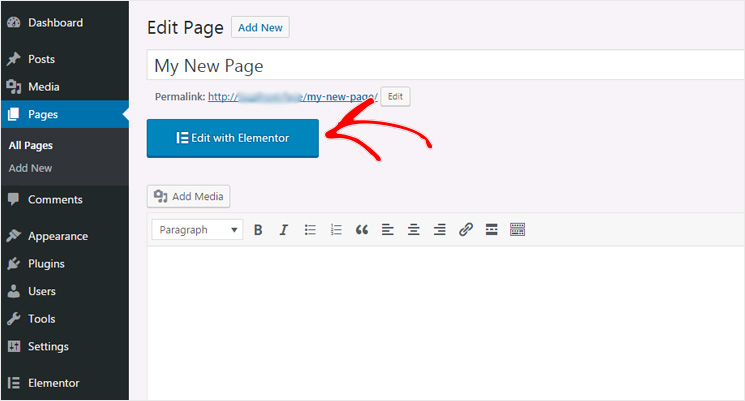Align text center
The width and height of the screenshot is (745, 401).
click(x=413, y=230)
